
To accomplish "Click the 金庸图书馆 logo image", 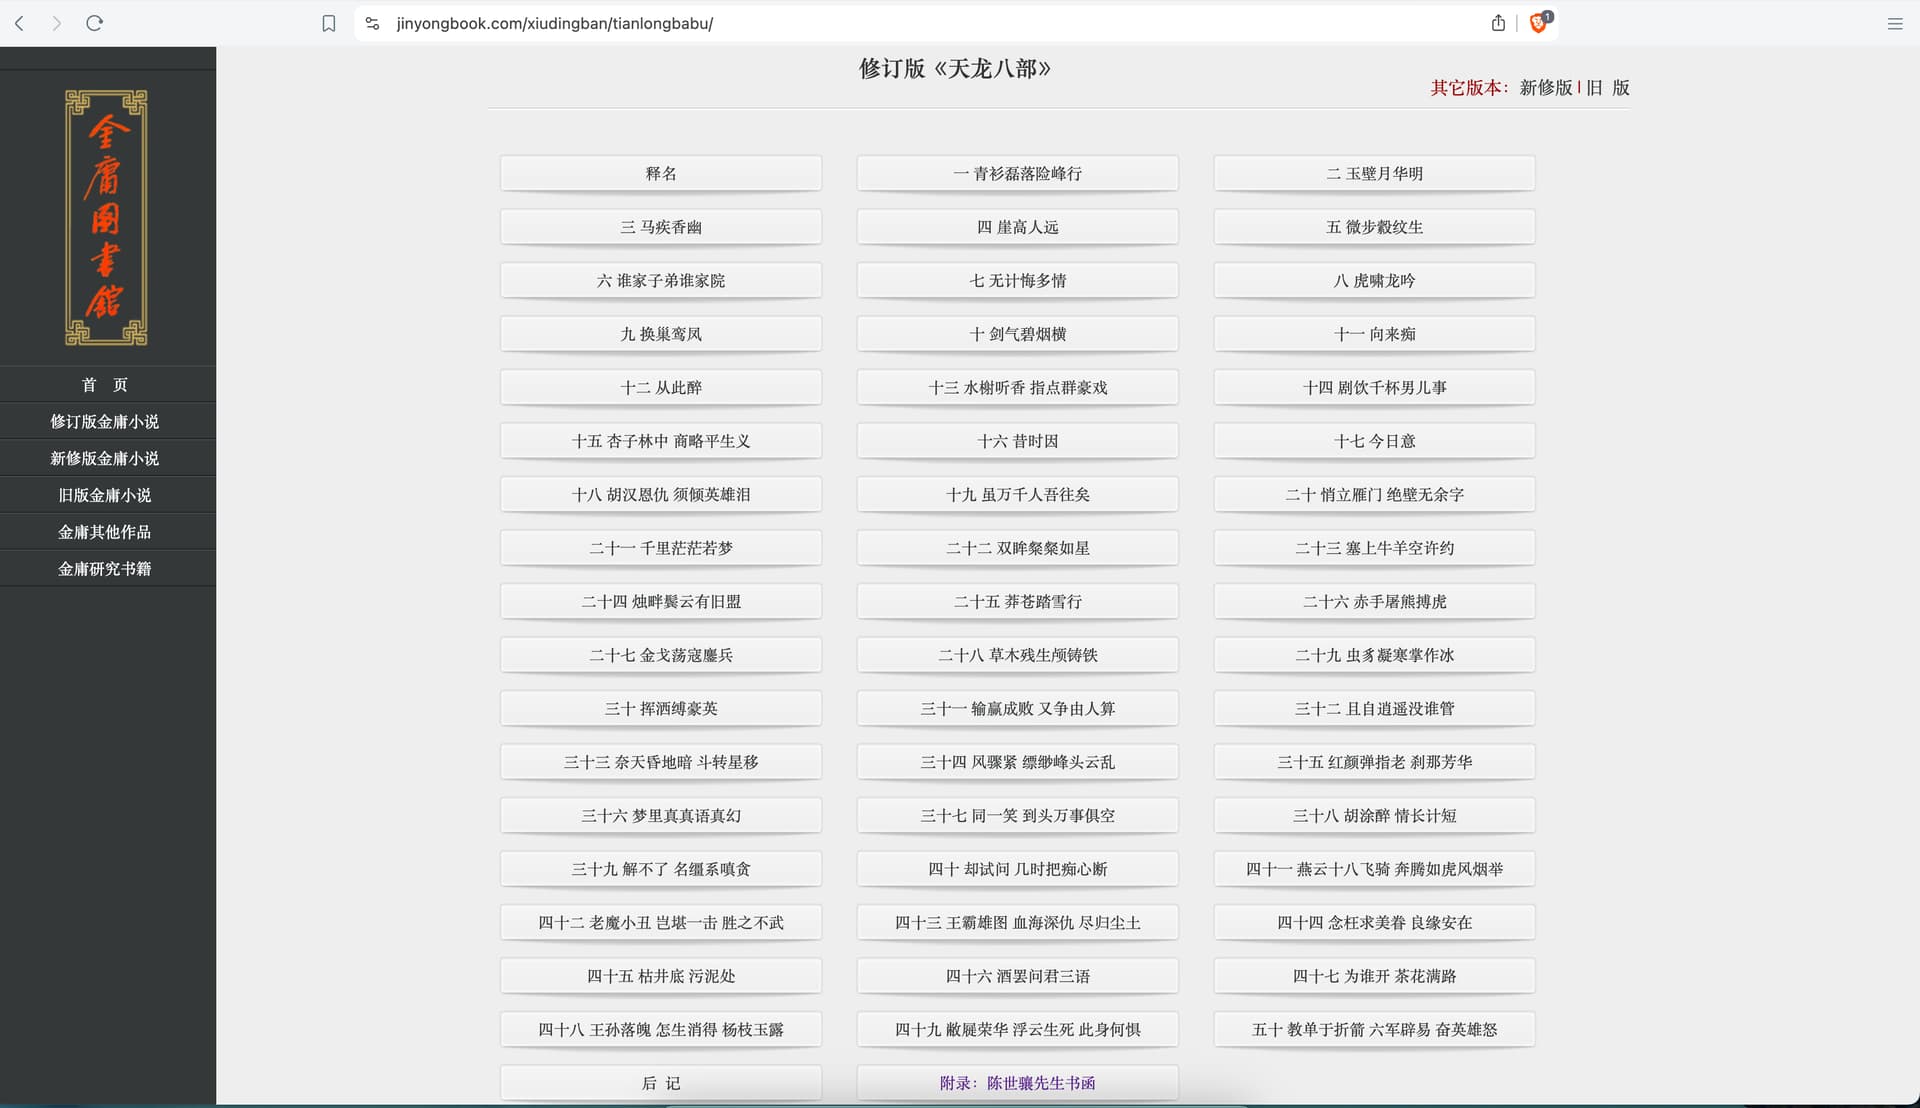I will point(106,217).
